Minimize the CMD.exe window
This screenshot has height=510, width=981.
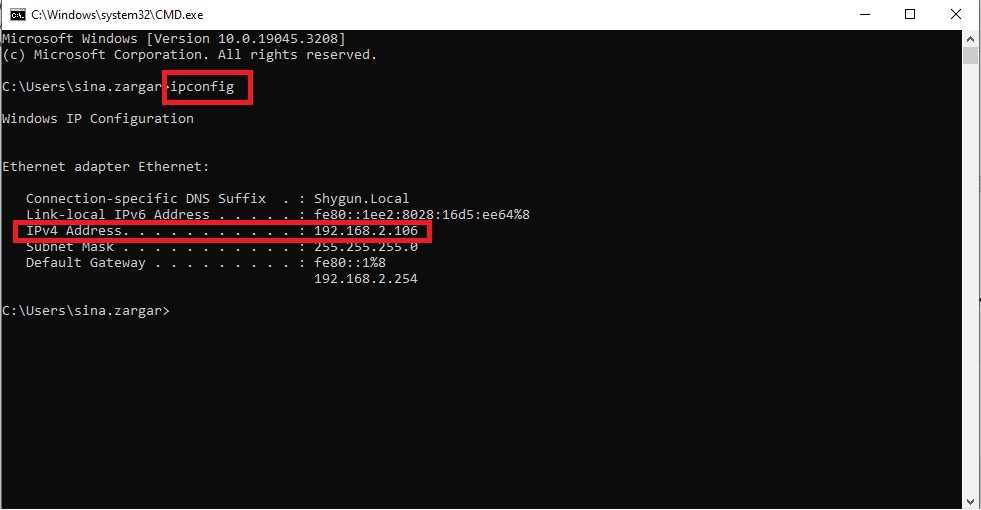pos(865,14)
